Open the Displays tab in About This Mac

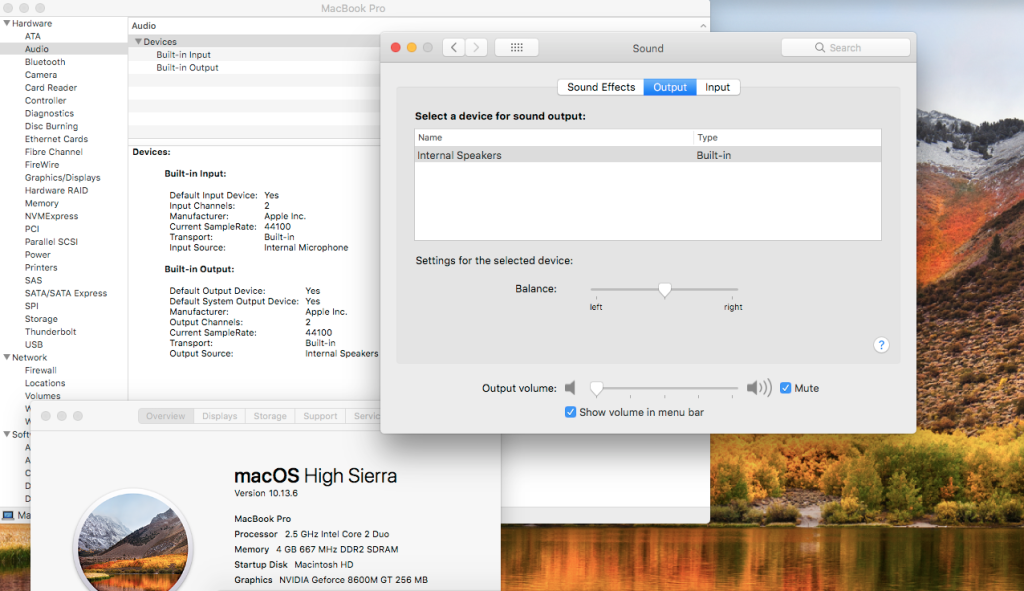coord(219,415)
